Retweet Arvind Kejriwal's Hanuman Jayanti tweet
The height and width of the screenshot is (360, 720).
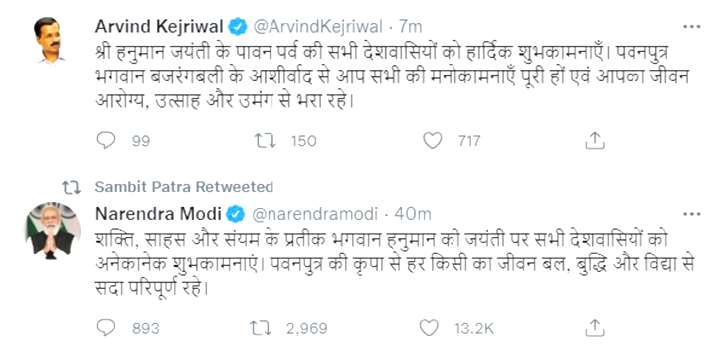pos(265,141)
